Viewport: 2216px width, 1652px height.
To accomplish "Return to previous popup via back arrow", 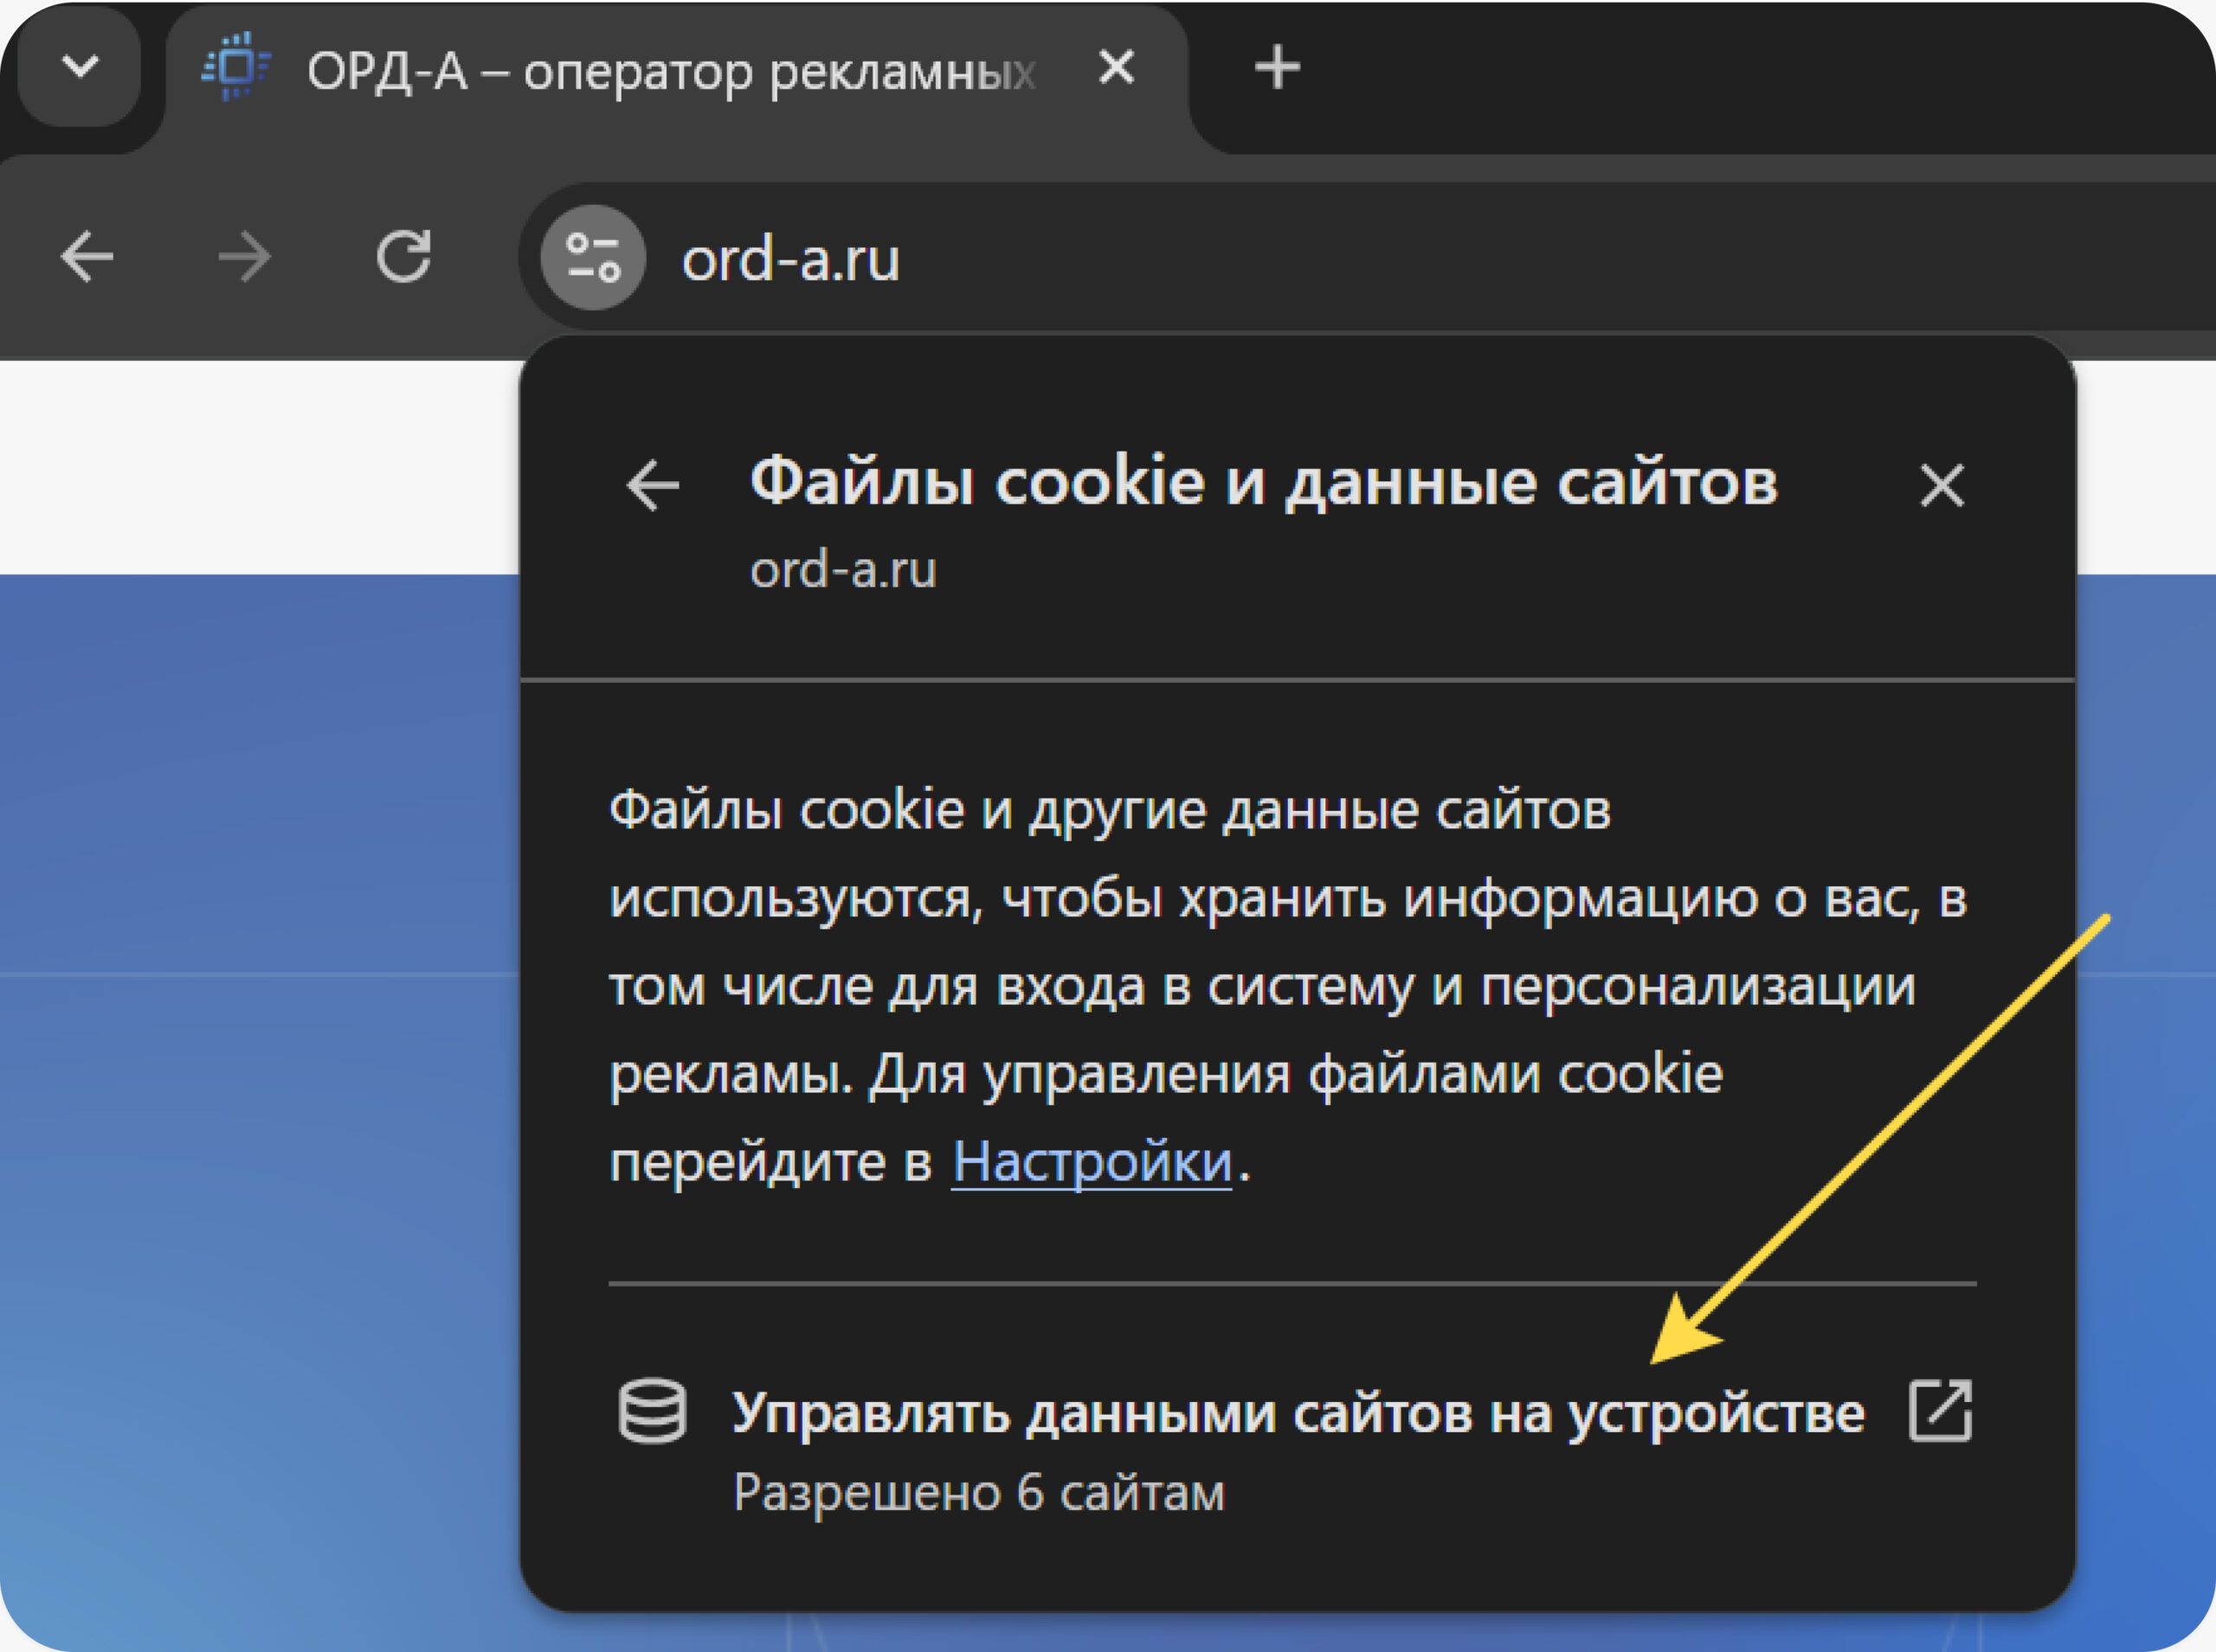I will tap(653, 485).
